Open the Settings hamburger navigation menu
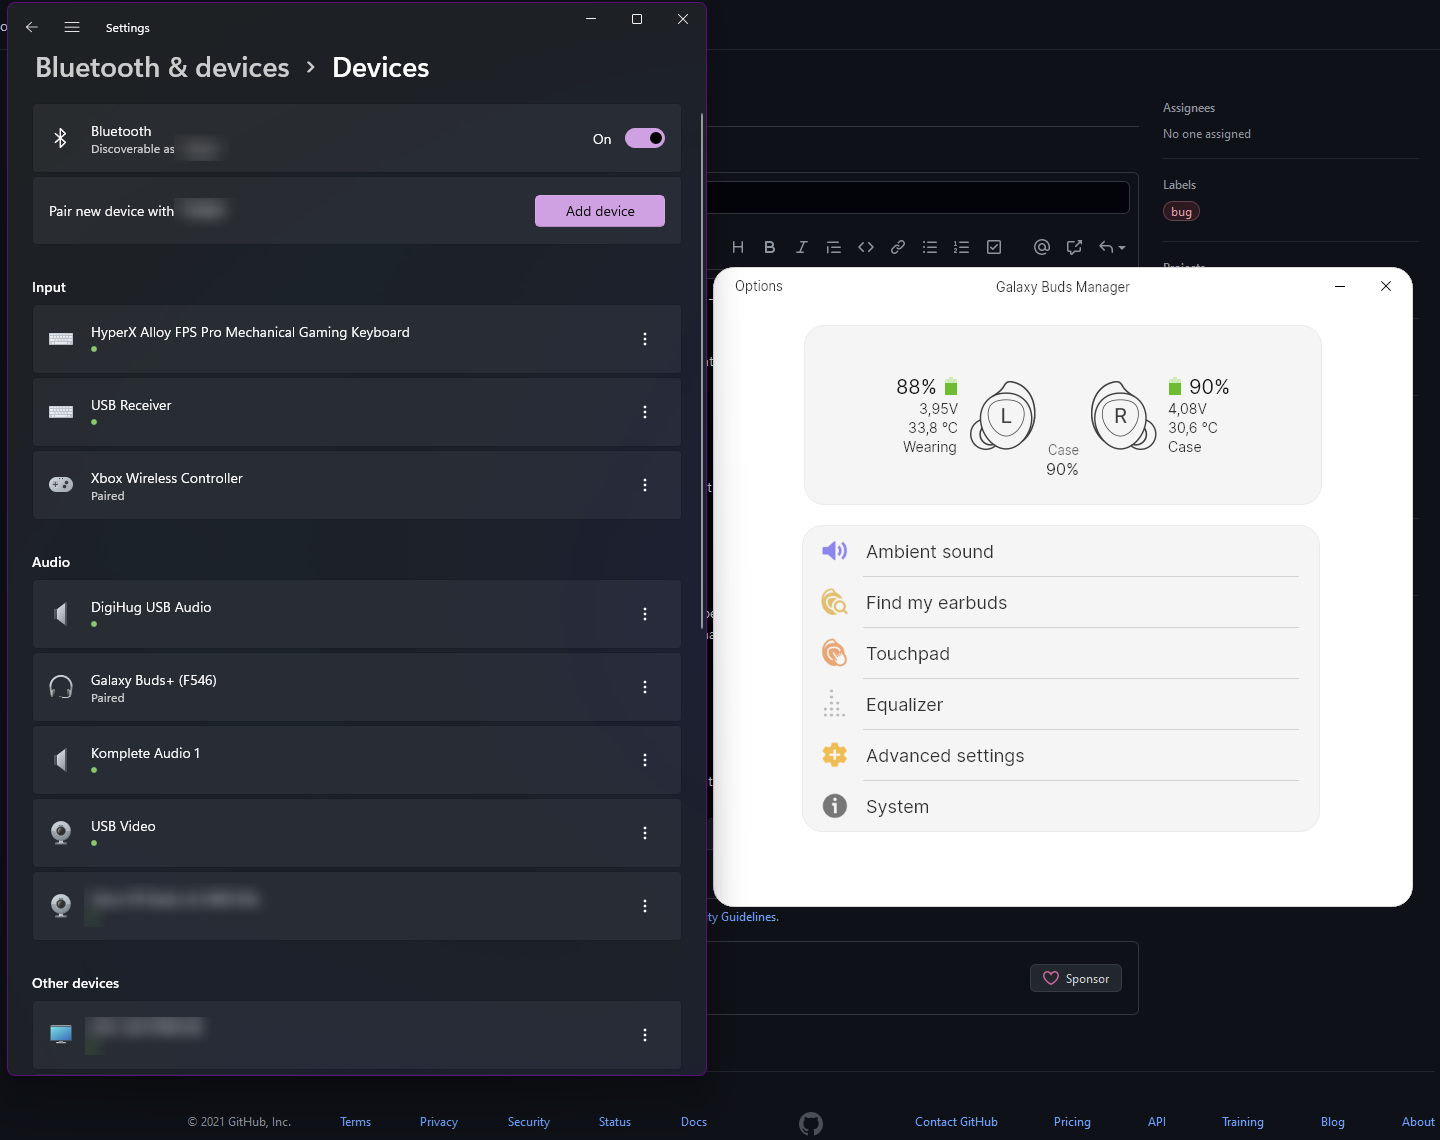This screenshot has width=1440, height=1140. coord(72,27)
